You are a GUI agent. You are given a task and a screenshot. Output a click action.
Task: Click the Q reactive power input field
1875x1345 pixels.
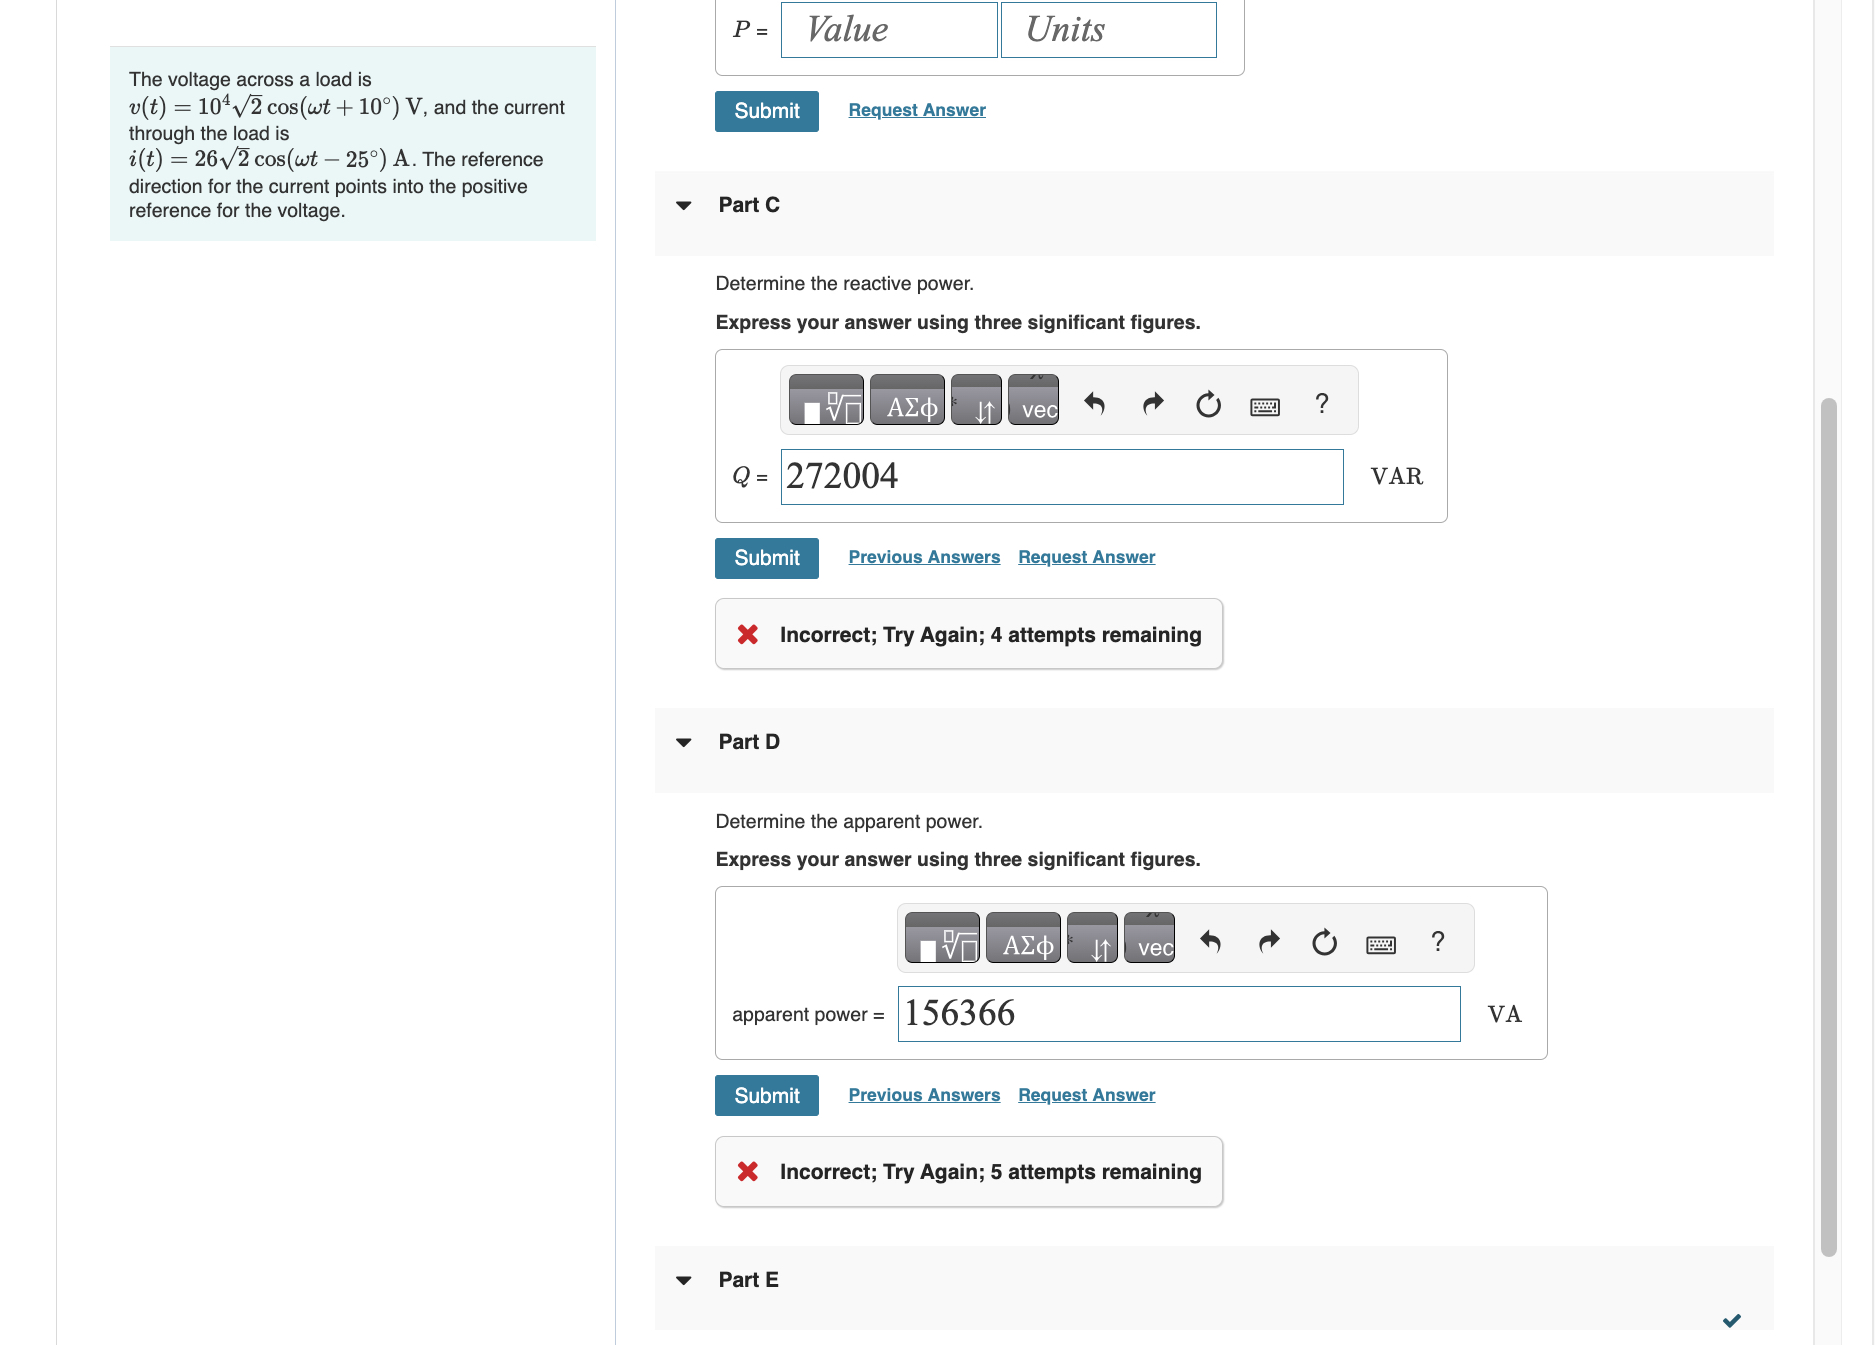(x=1062, y=477)
